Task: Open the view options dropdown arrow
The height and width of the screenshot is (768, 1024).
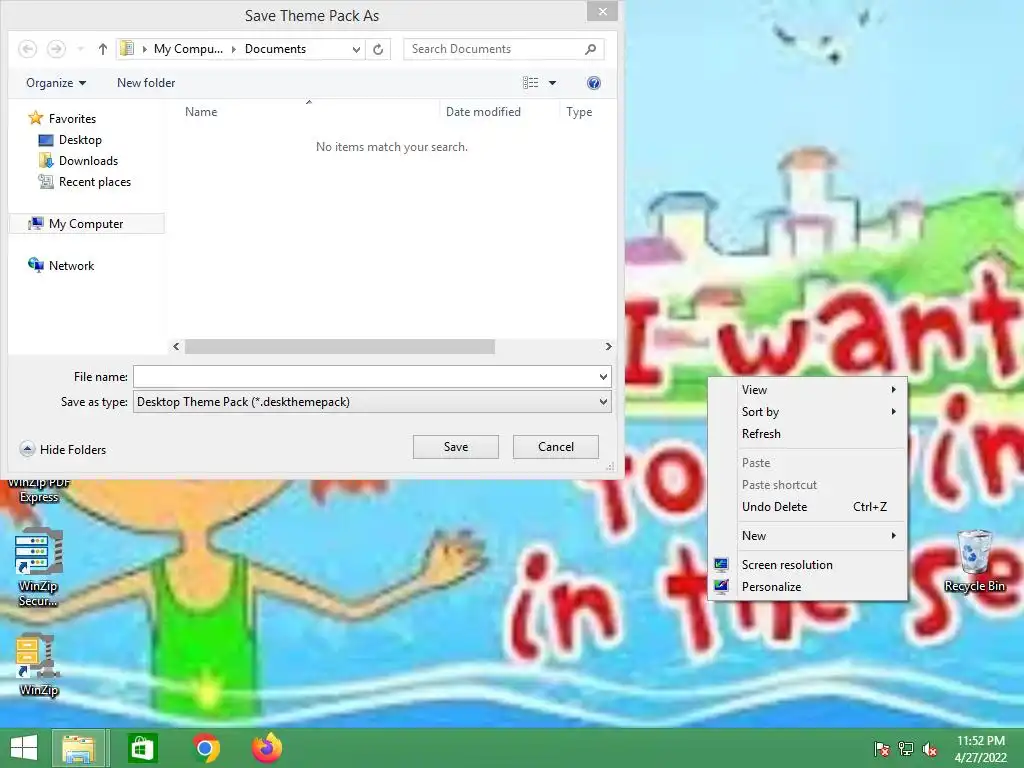Action: (x=552, y=83)
